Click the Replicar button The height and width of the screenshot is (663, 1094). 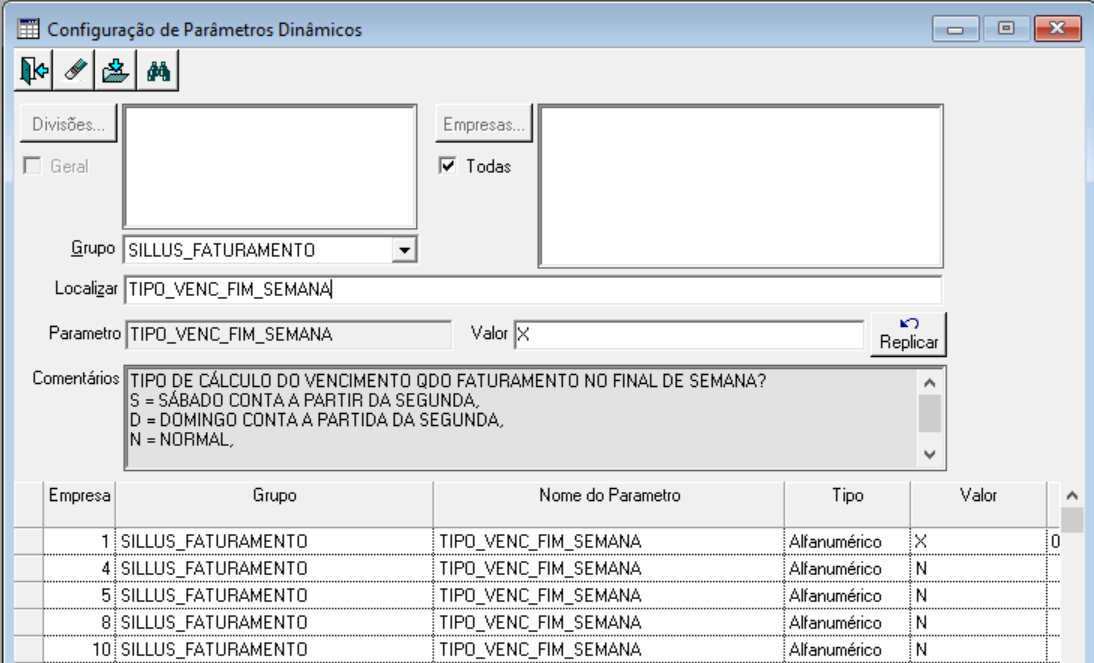pyautogui.click(x=908, y=334)
